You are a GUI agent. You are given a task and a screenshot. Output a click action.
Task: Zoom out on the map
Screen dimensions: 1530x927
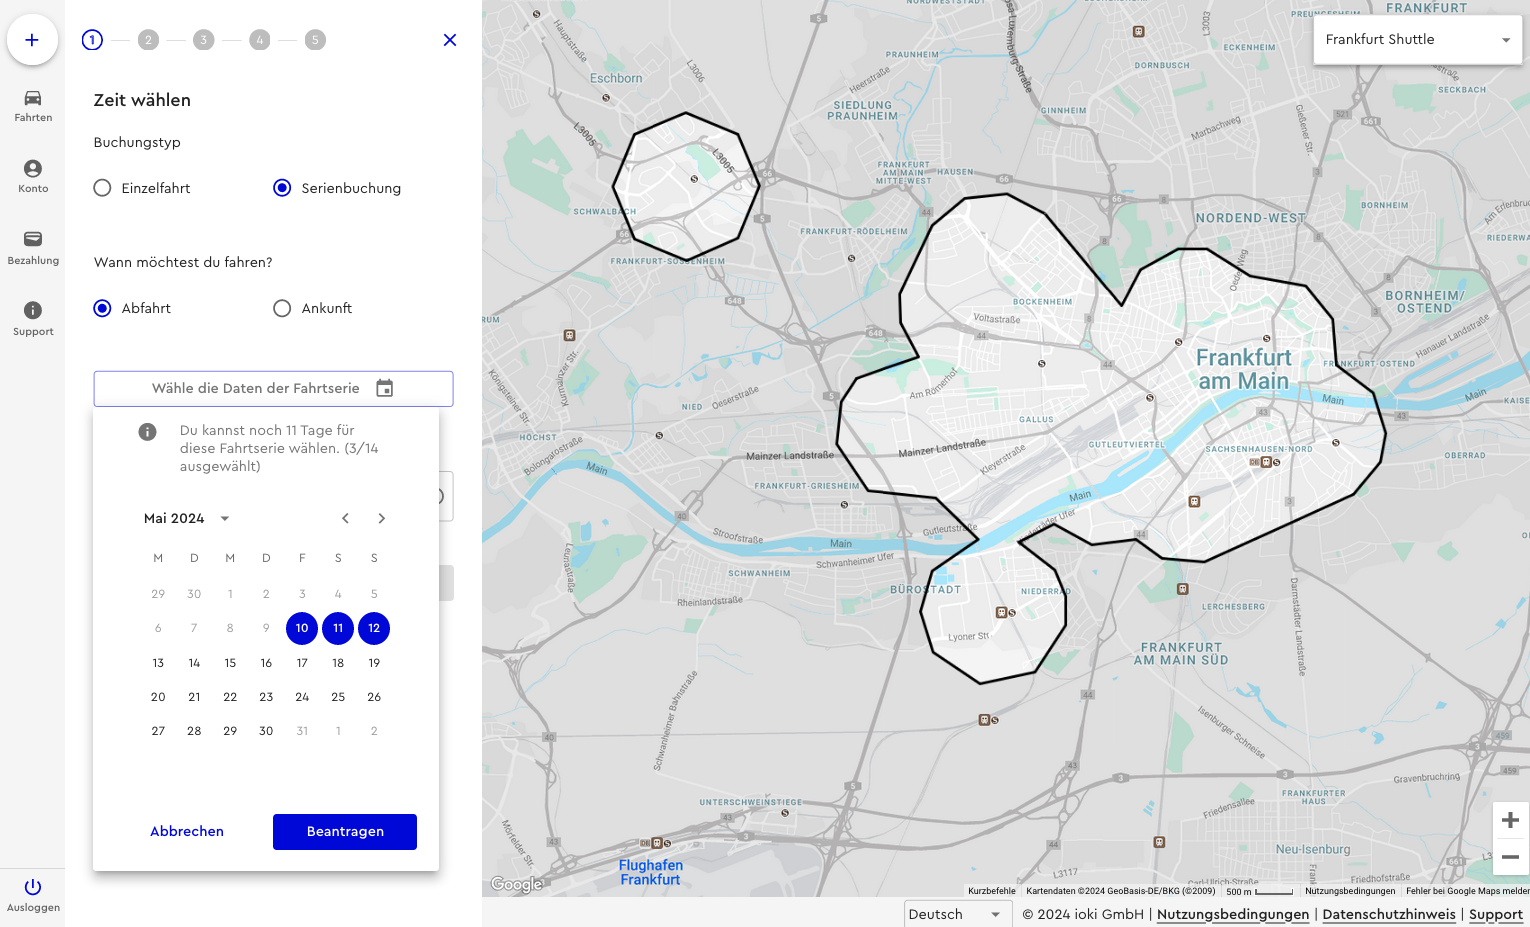(1510, 857)
